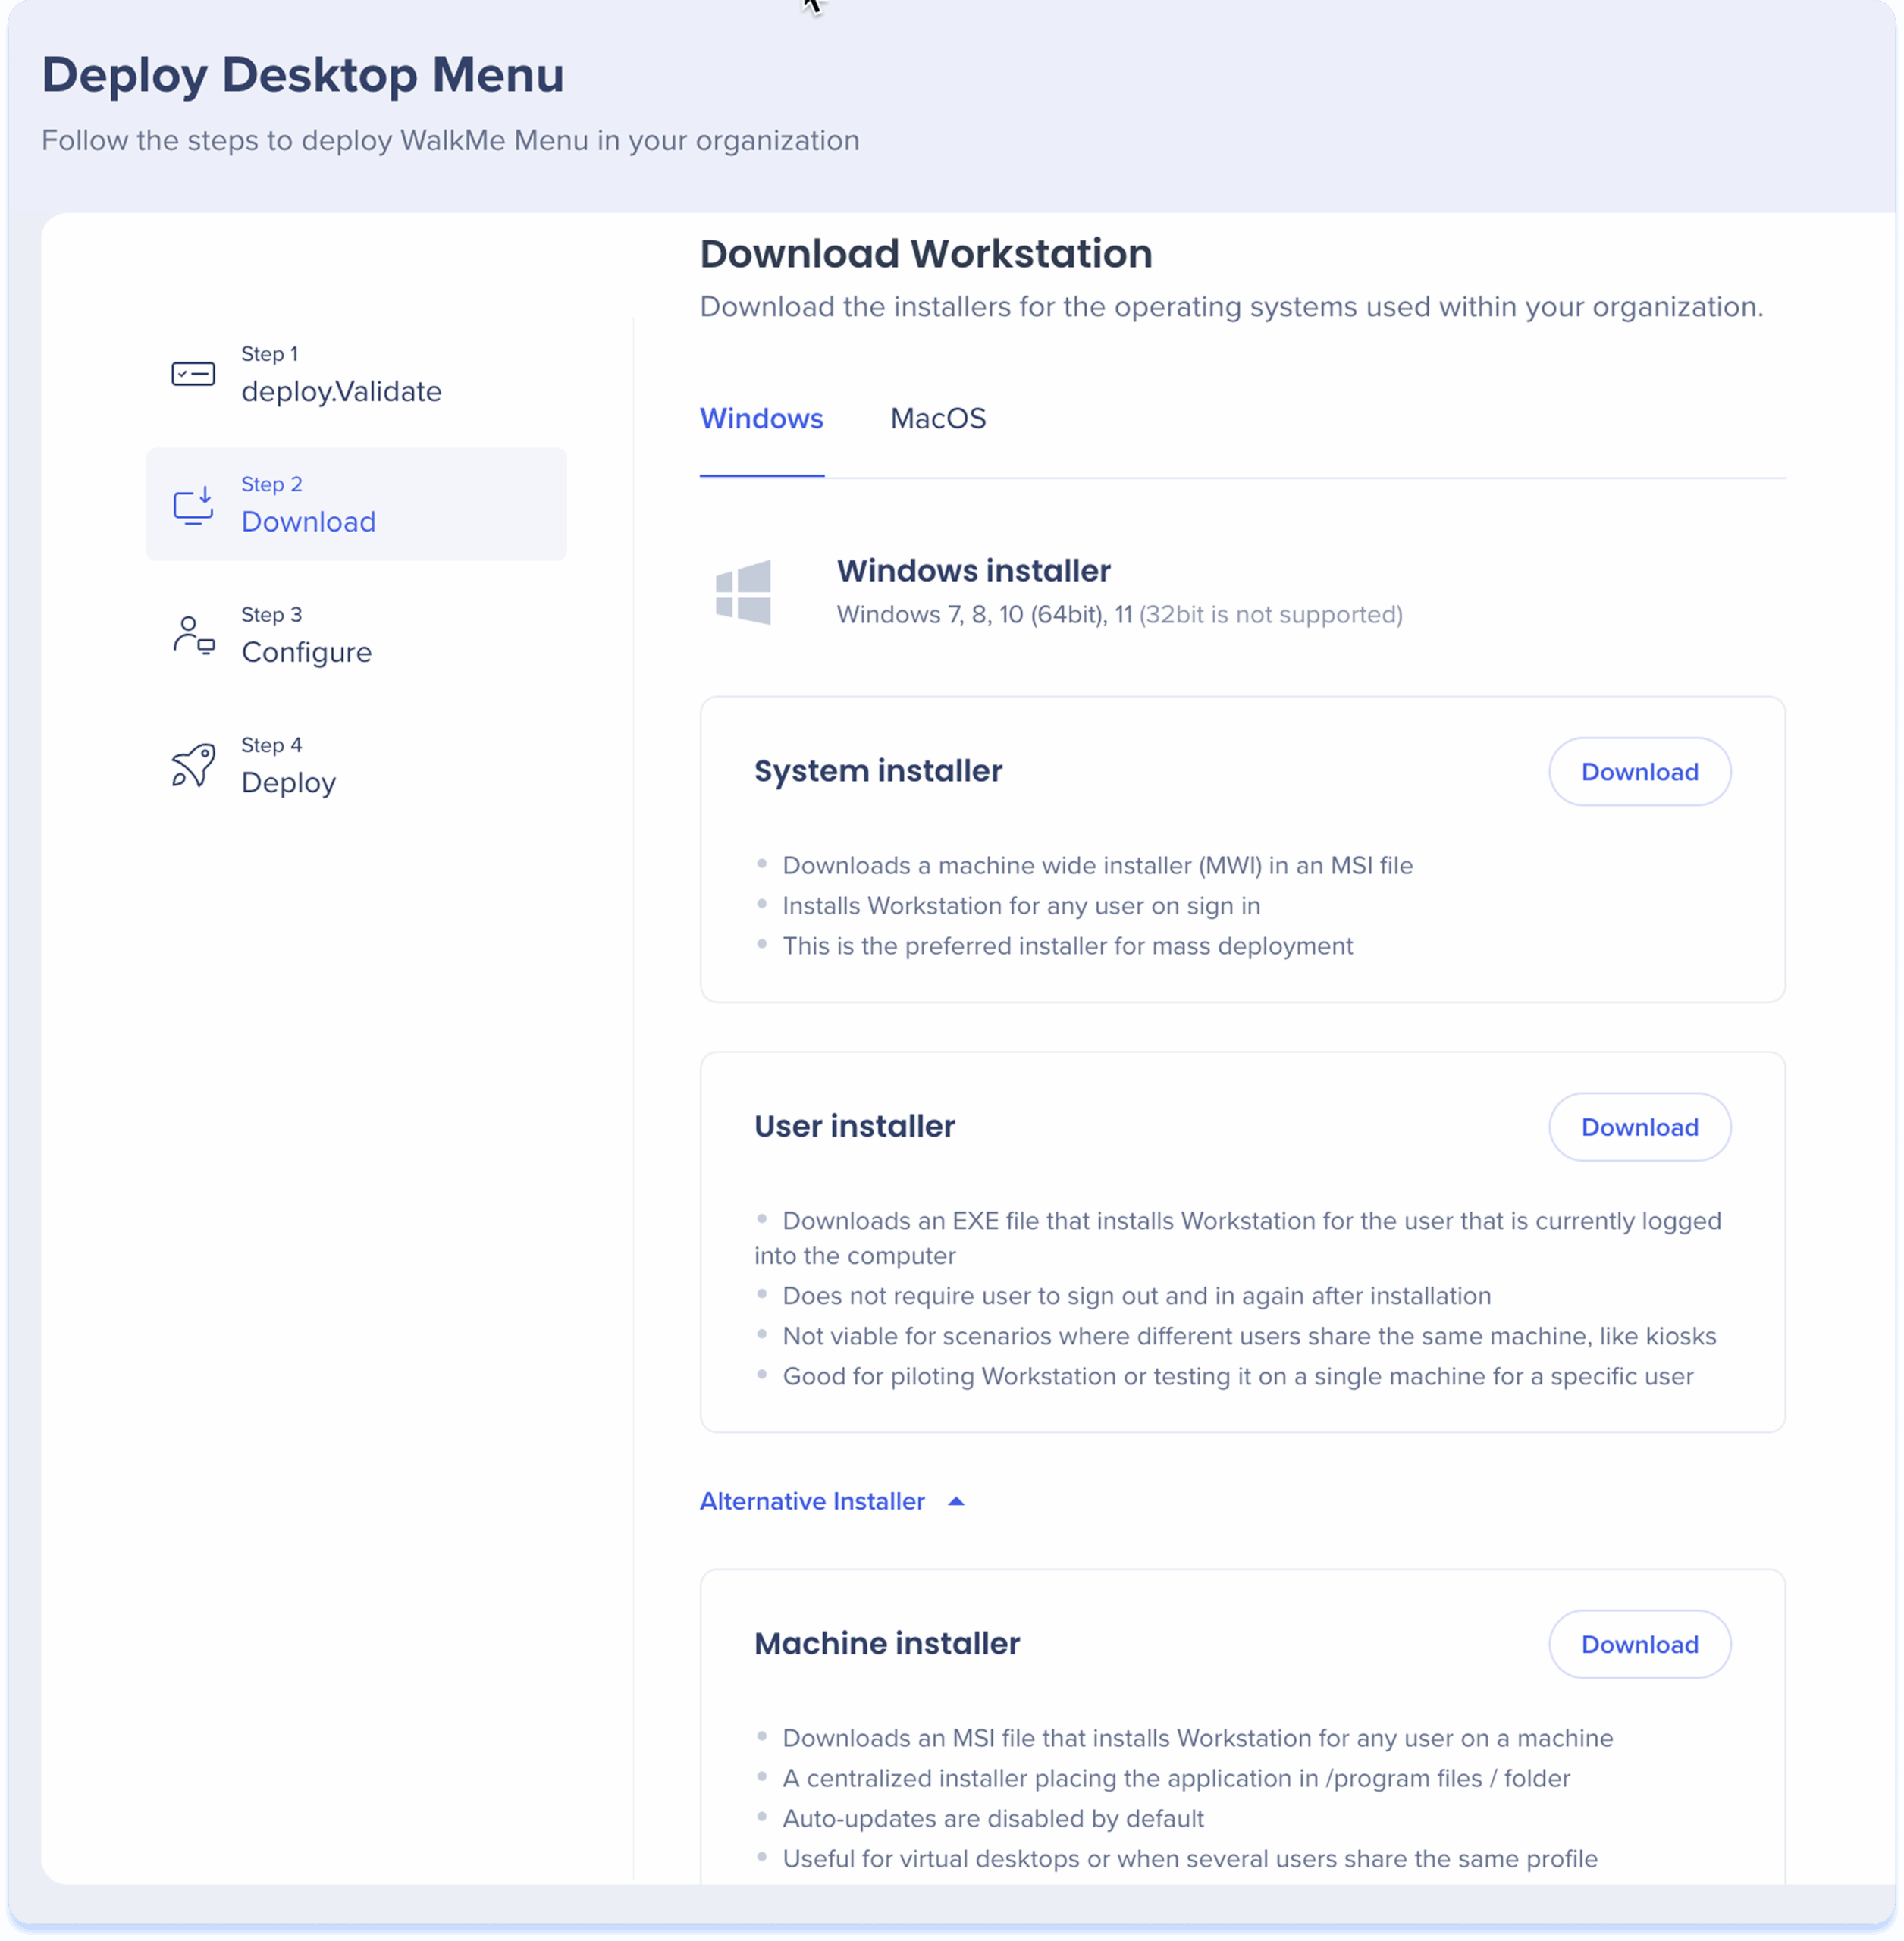Switch to the MacOS tab
Image resolution: width=1904 pixels, height=1941 pixels.
pyautogui.click(x=938, y=418)
